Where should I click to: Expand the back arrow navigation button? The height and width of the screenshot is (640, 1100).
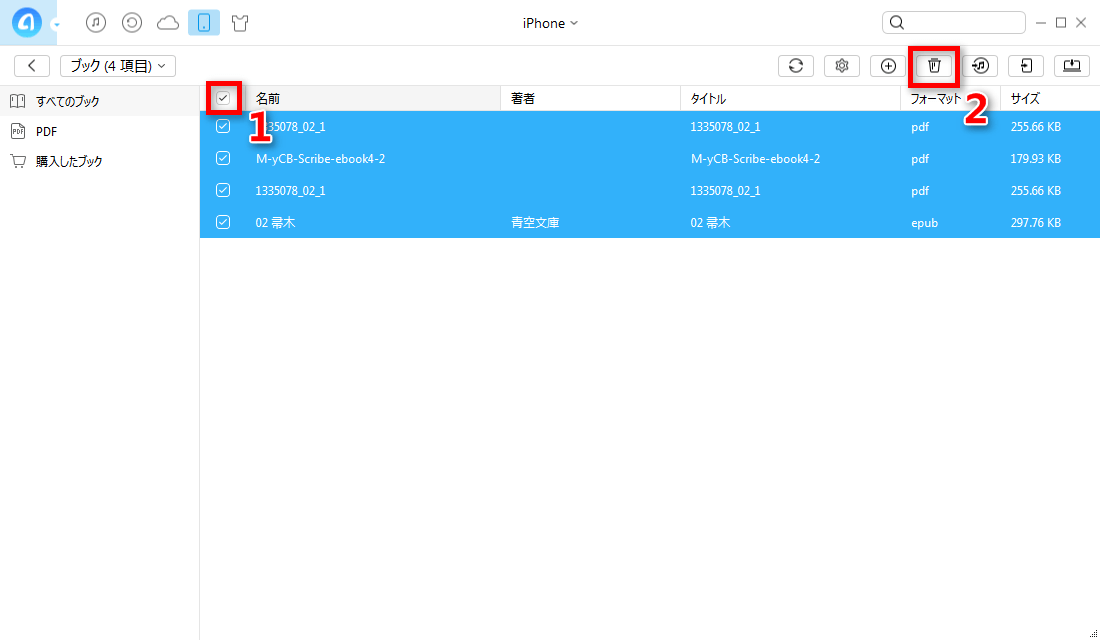[x=31, y=65]
